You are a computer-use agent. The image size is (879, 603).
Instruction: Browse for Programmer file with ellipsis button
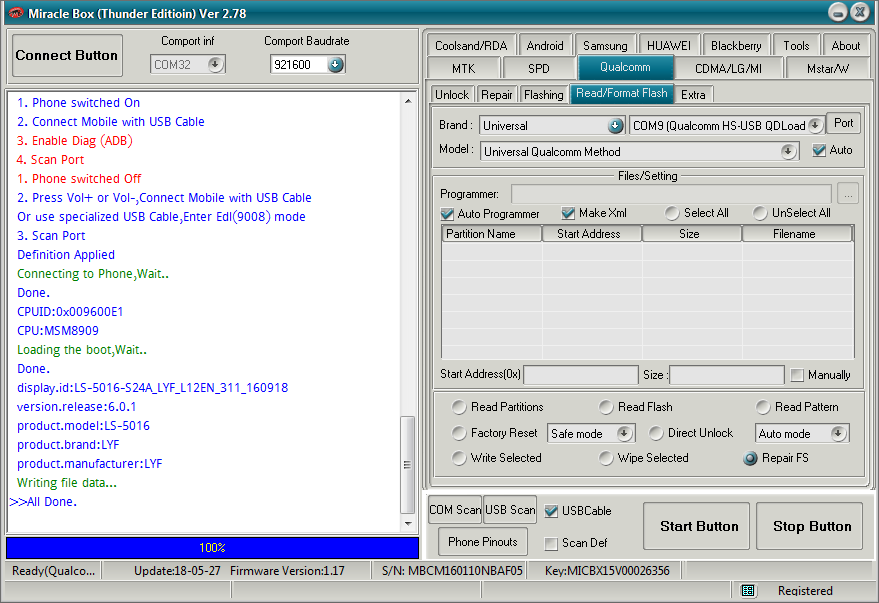(x=848, y=194)
